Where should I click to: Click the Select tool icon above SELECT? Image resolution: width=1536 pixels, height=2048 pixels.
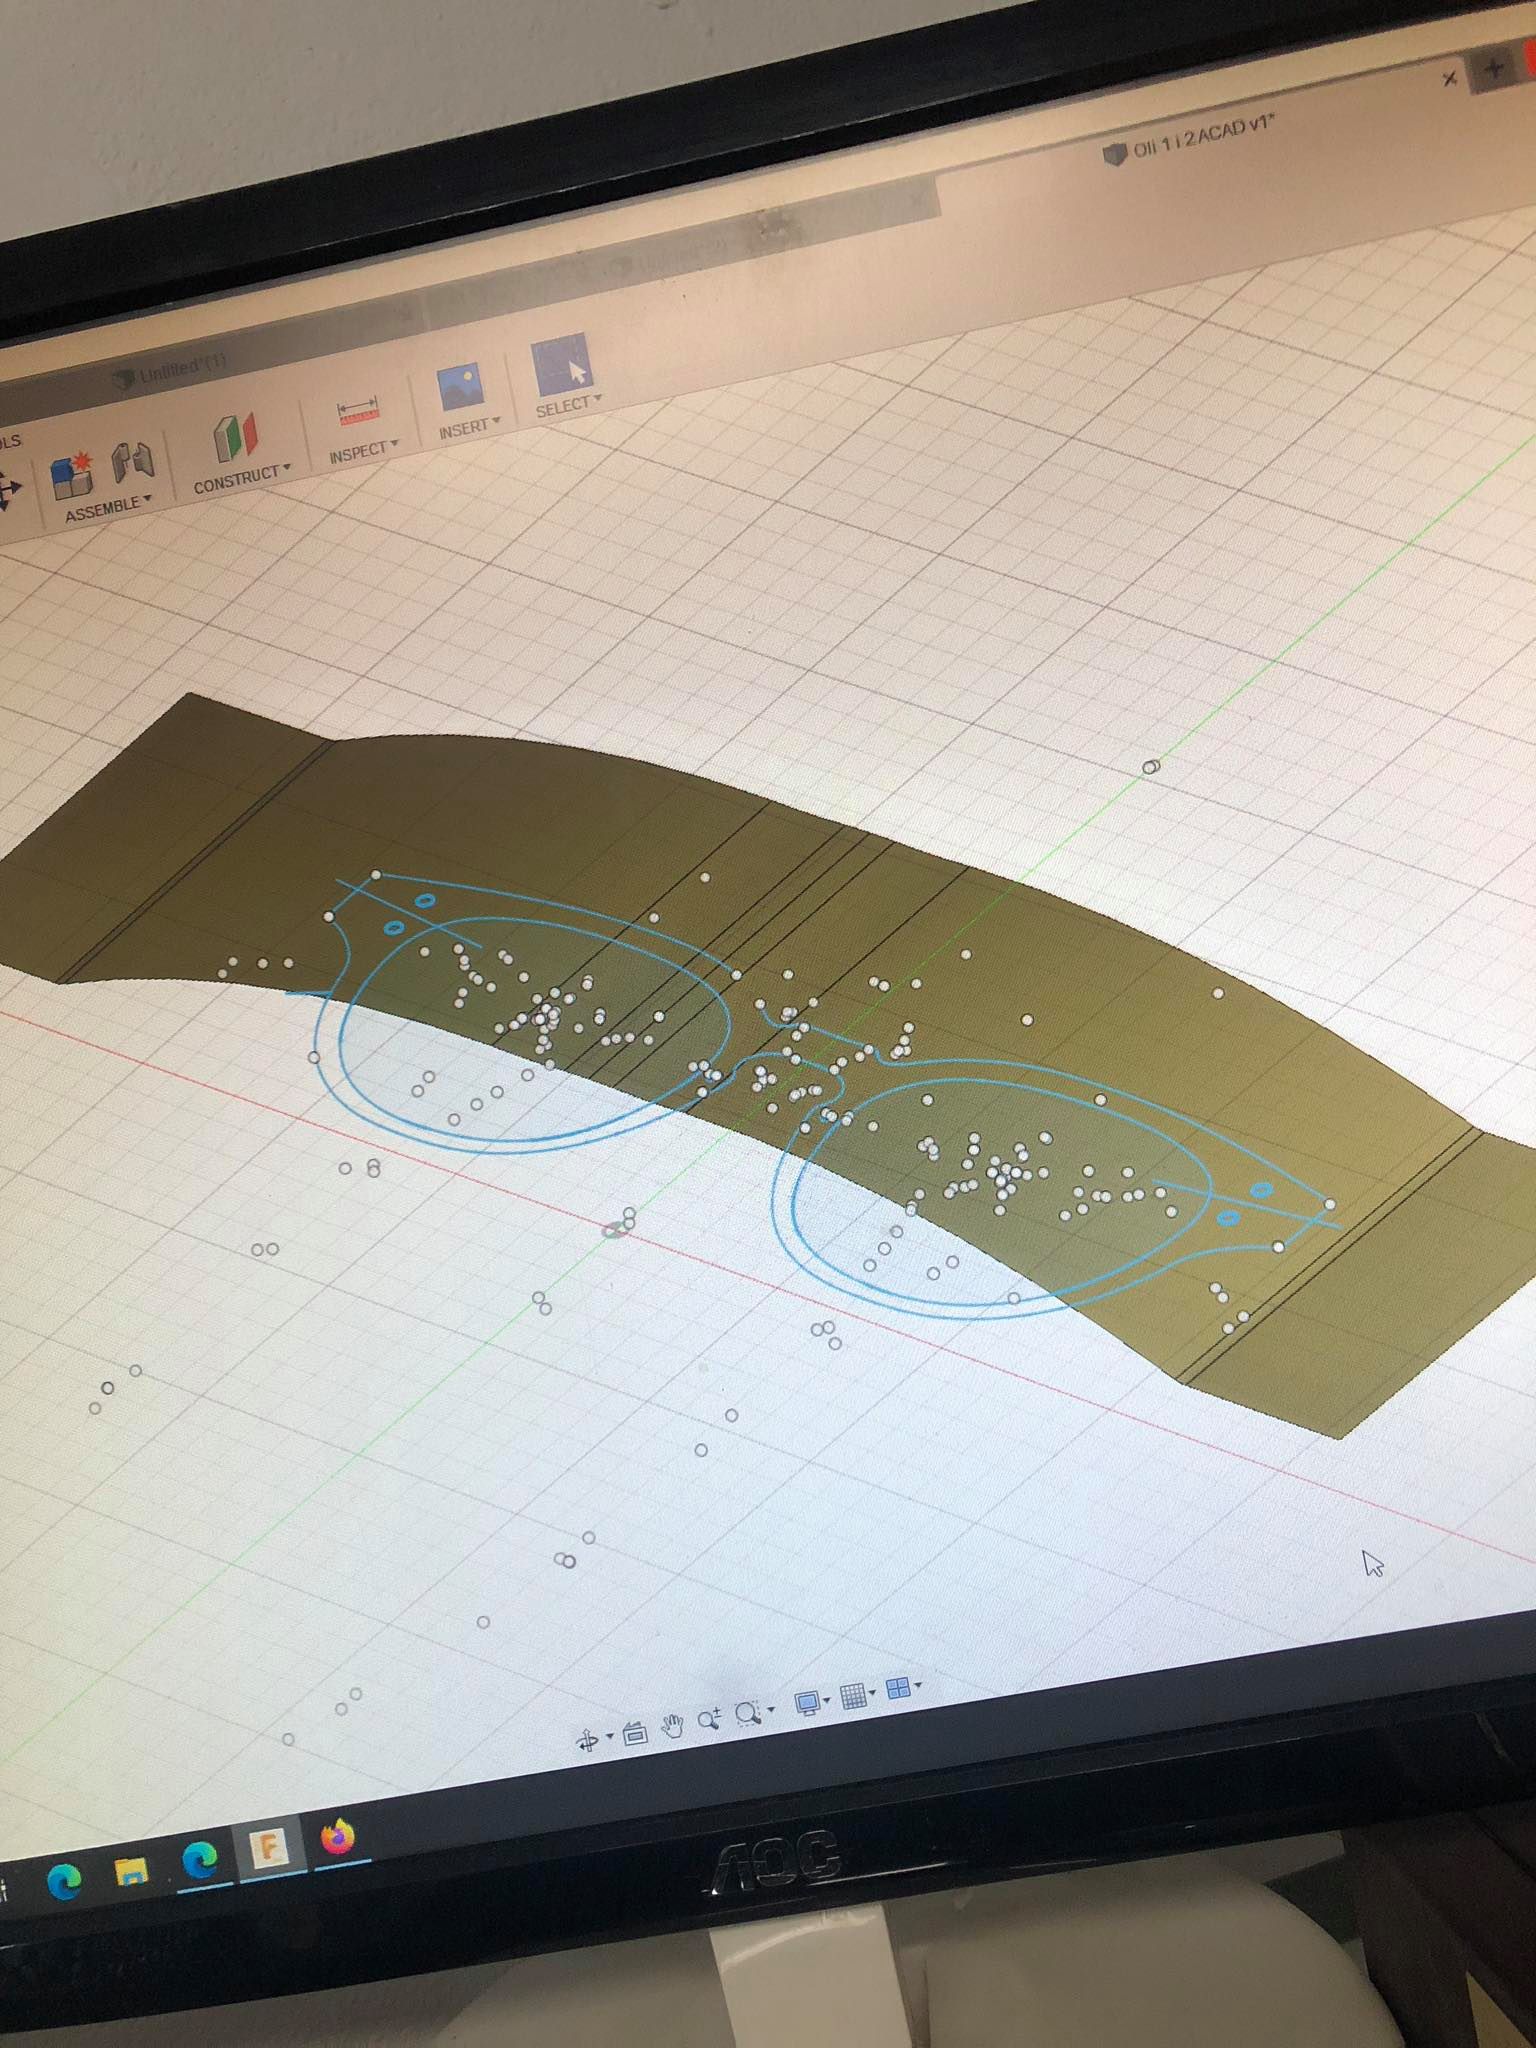pyautogui.click(x=561, y=365)
